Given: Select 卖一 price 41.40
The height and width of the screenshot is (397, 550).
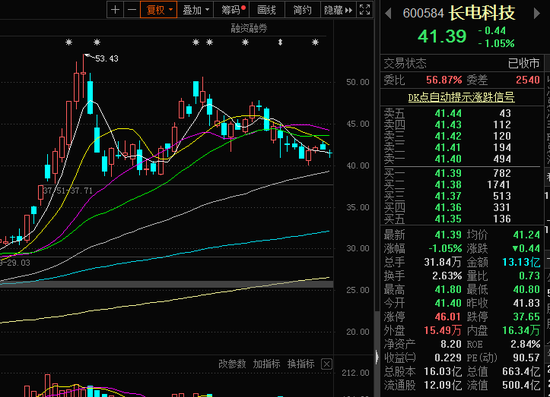Looking at the screenshot, I should 448,159.
